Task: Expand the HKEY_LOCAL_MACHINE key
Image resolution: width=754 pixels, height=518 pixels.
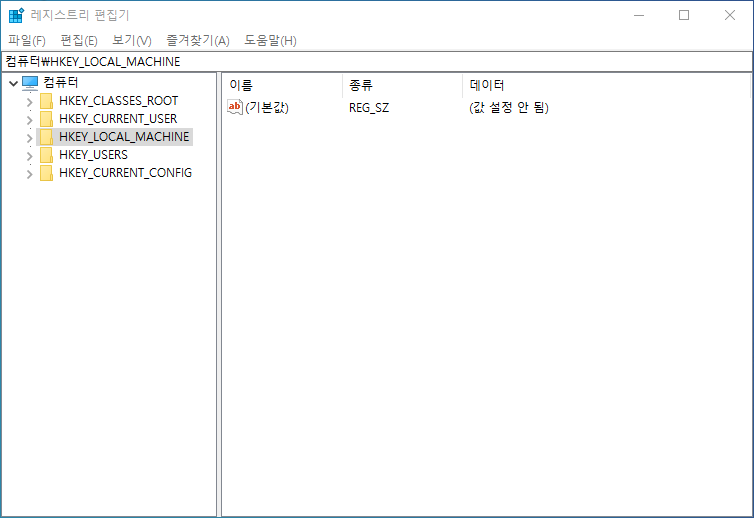Action: (29, 138)
